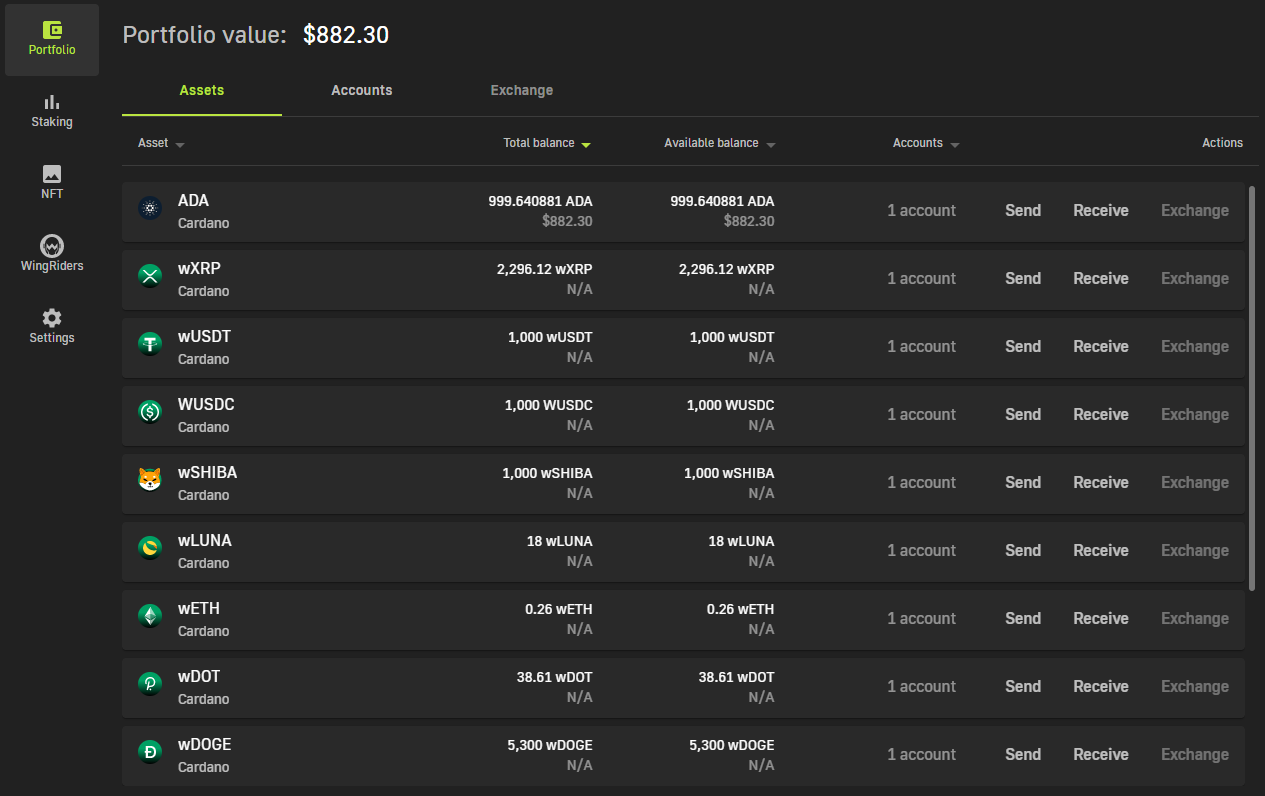Image resolution: width=1265 pixels, height=796 pixels.
Task: Open the 1 account link for wDOT
Action: click(921, 686)
